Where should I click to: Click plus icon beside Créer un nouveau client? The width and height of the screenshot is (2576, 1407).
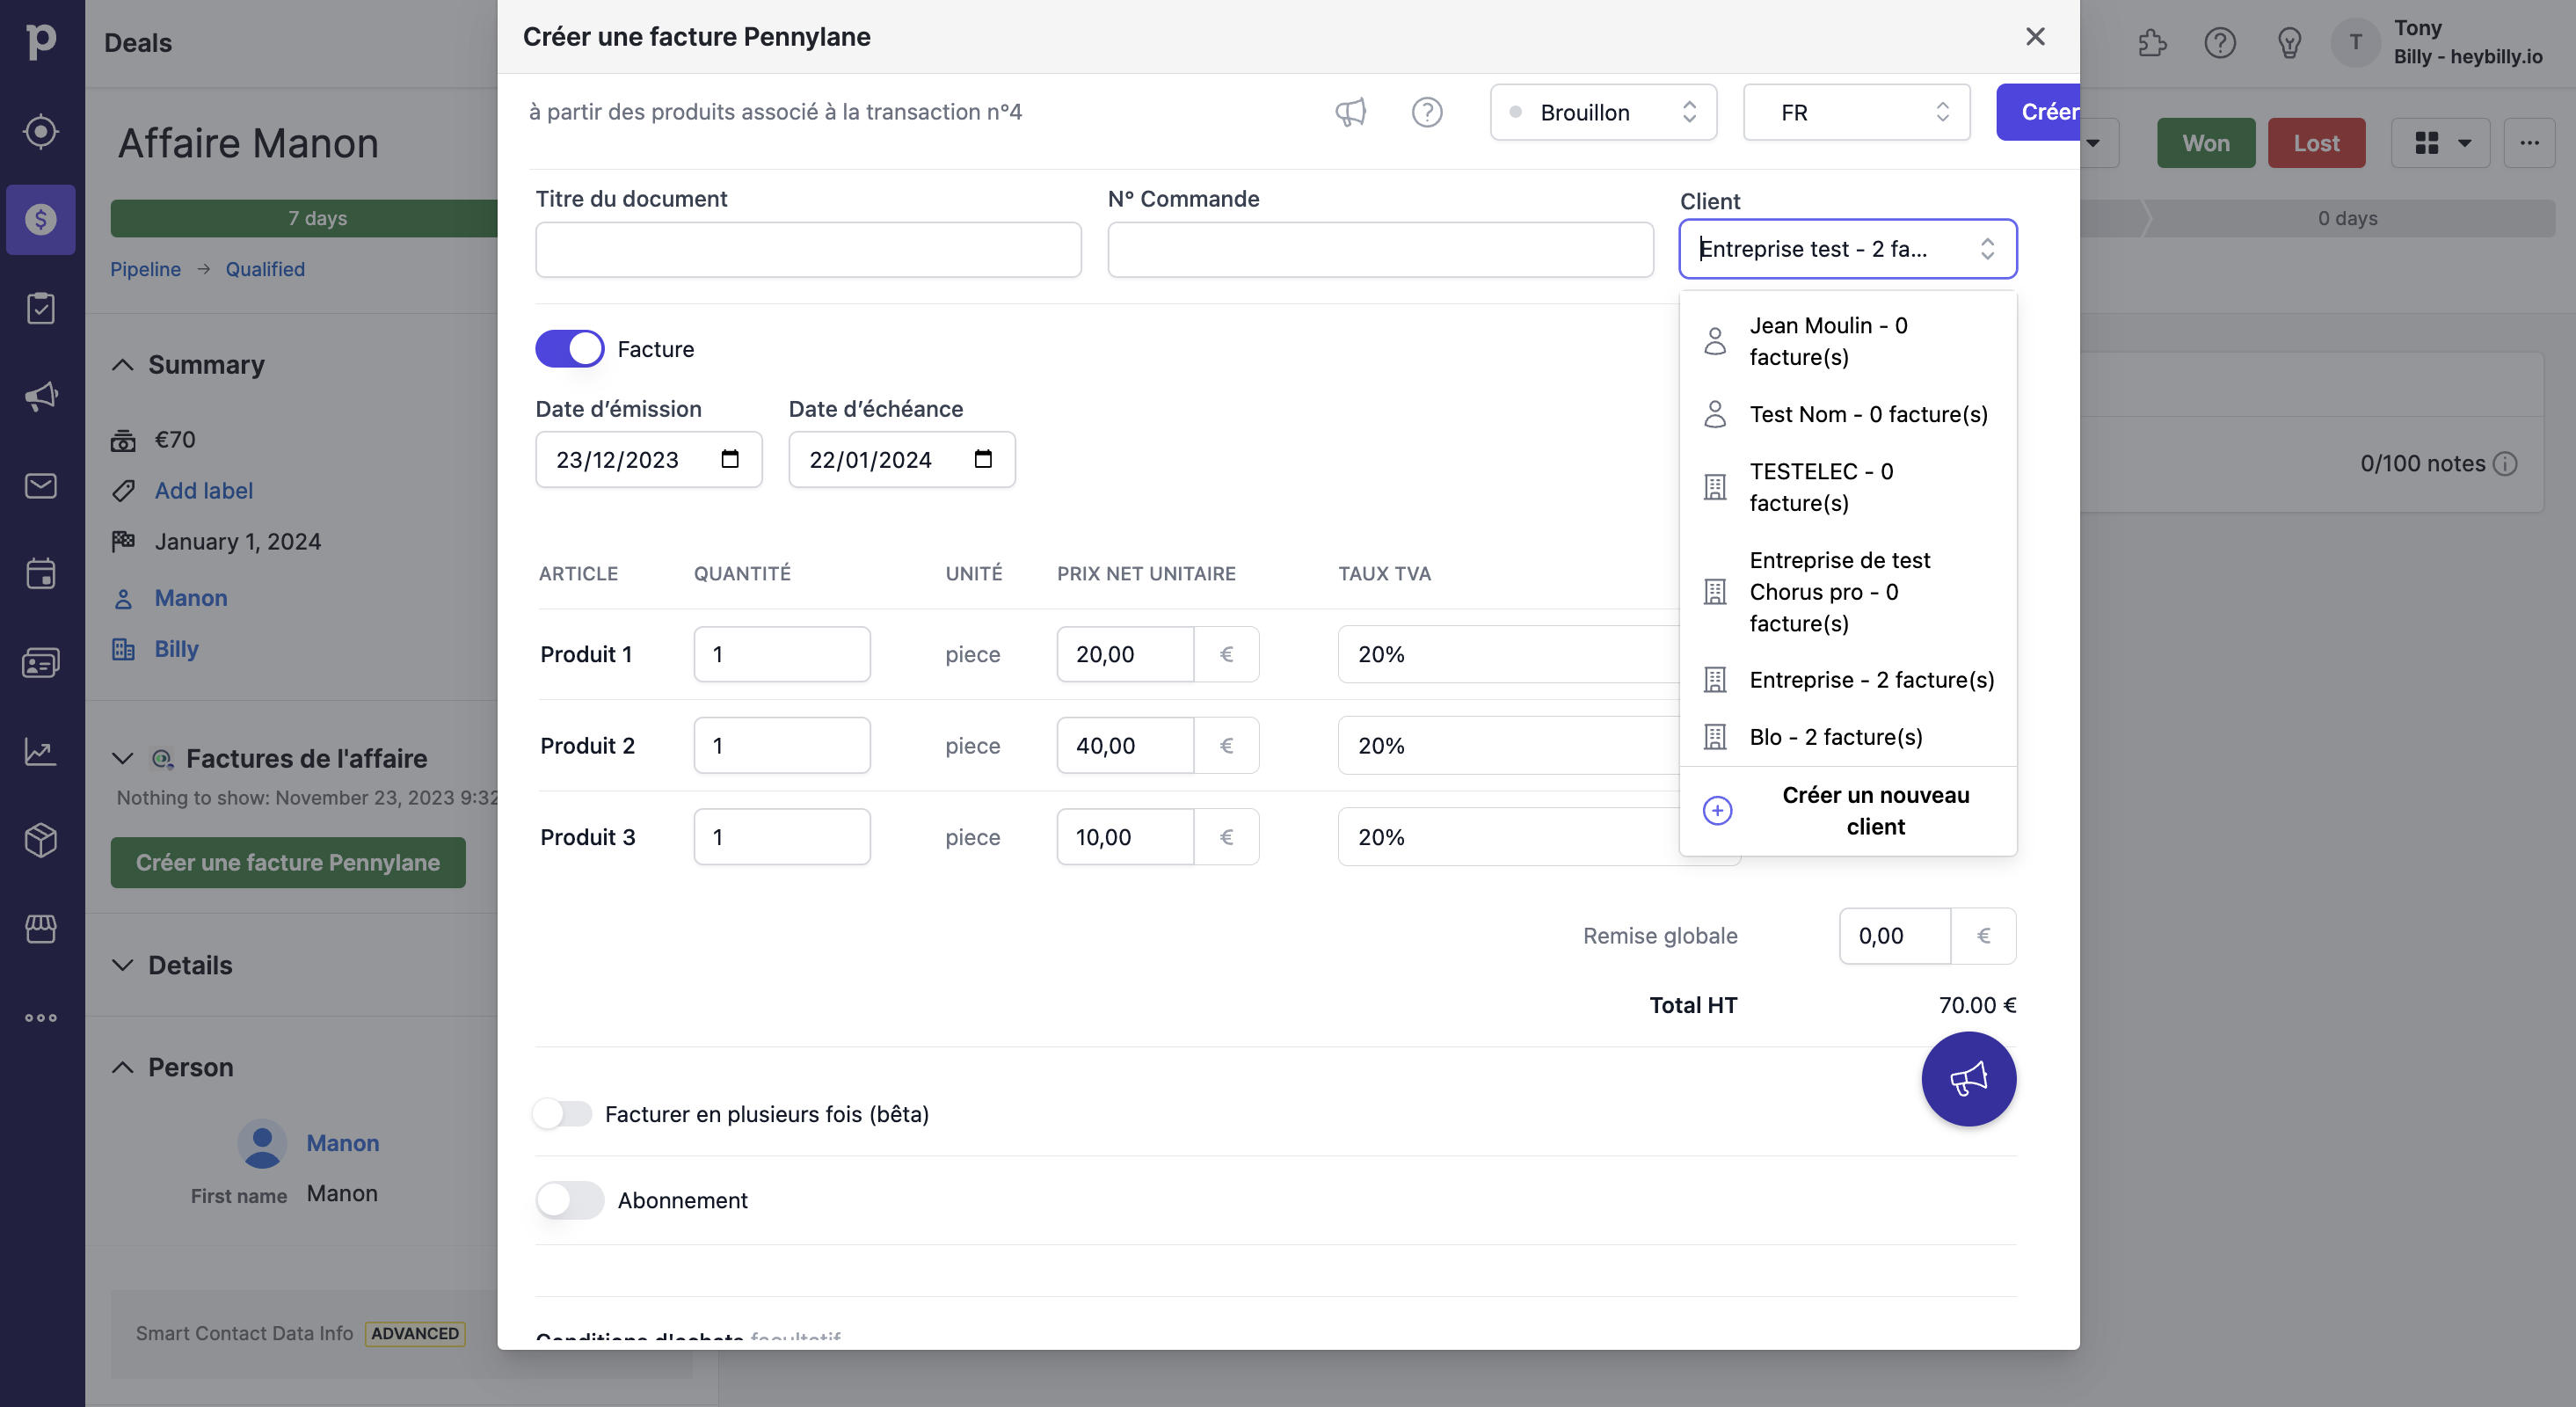1717,811
